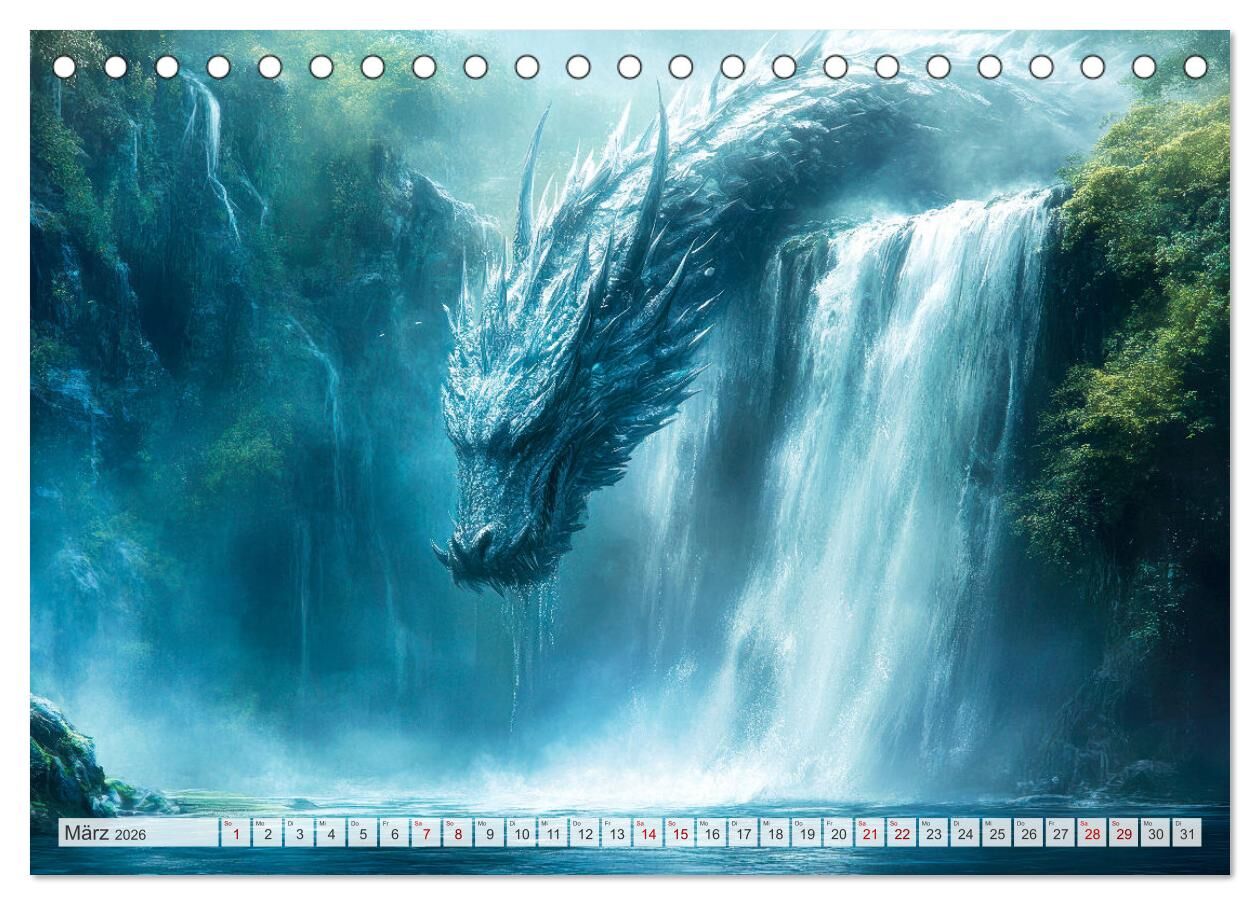Select Monday 2 date cell
Viewport: 1260px width, 905px height.
click(x=268, y=833)
